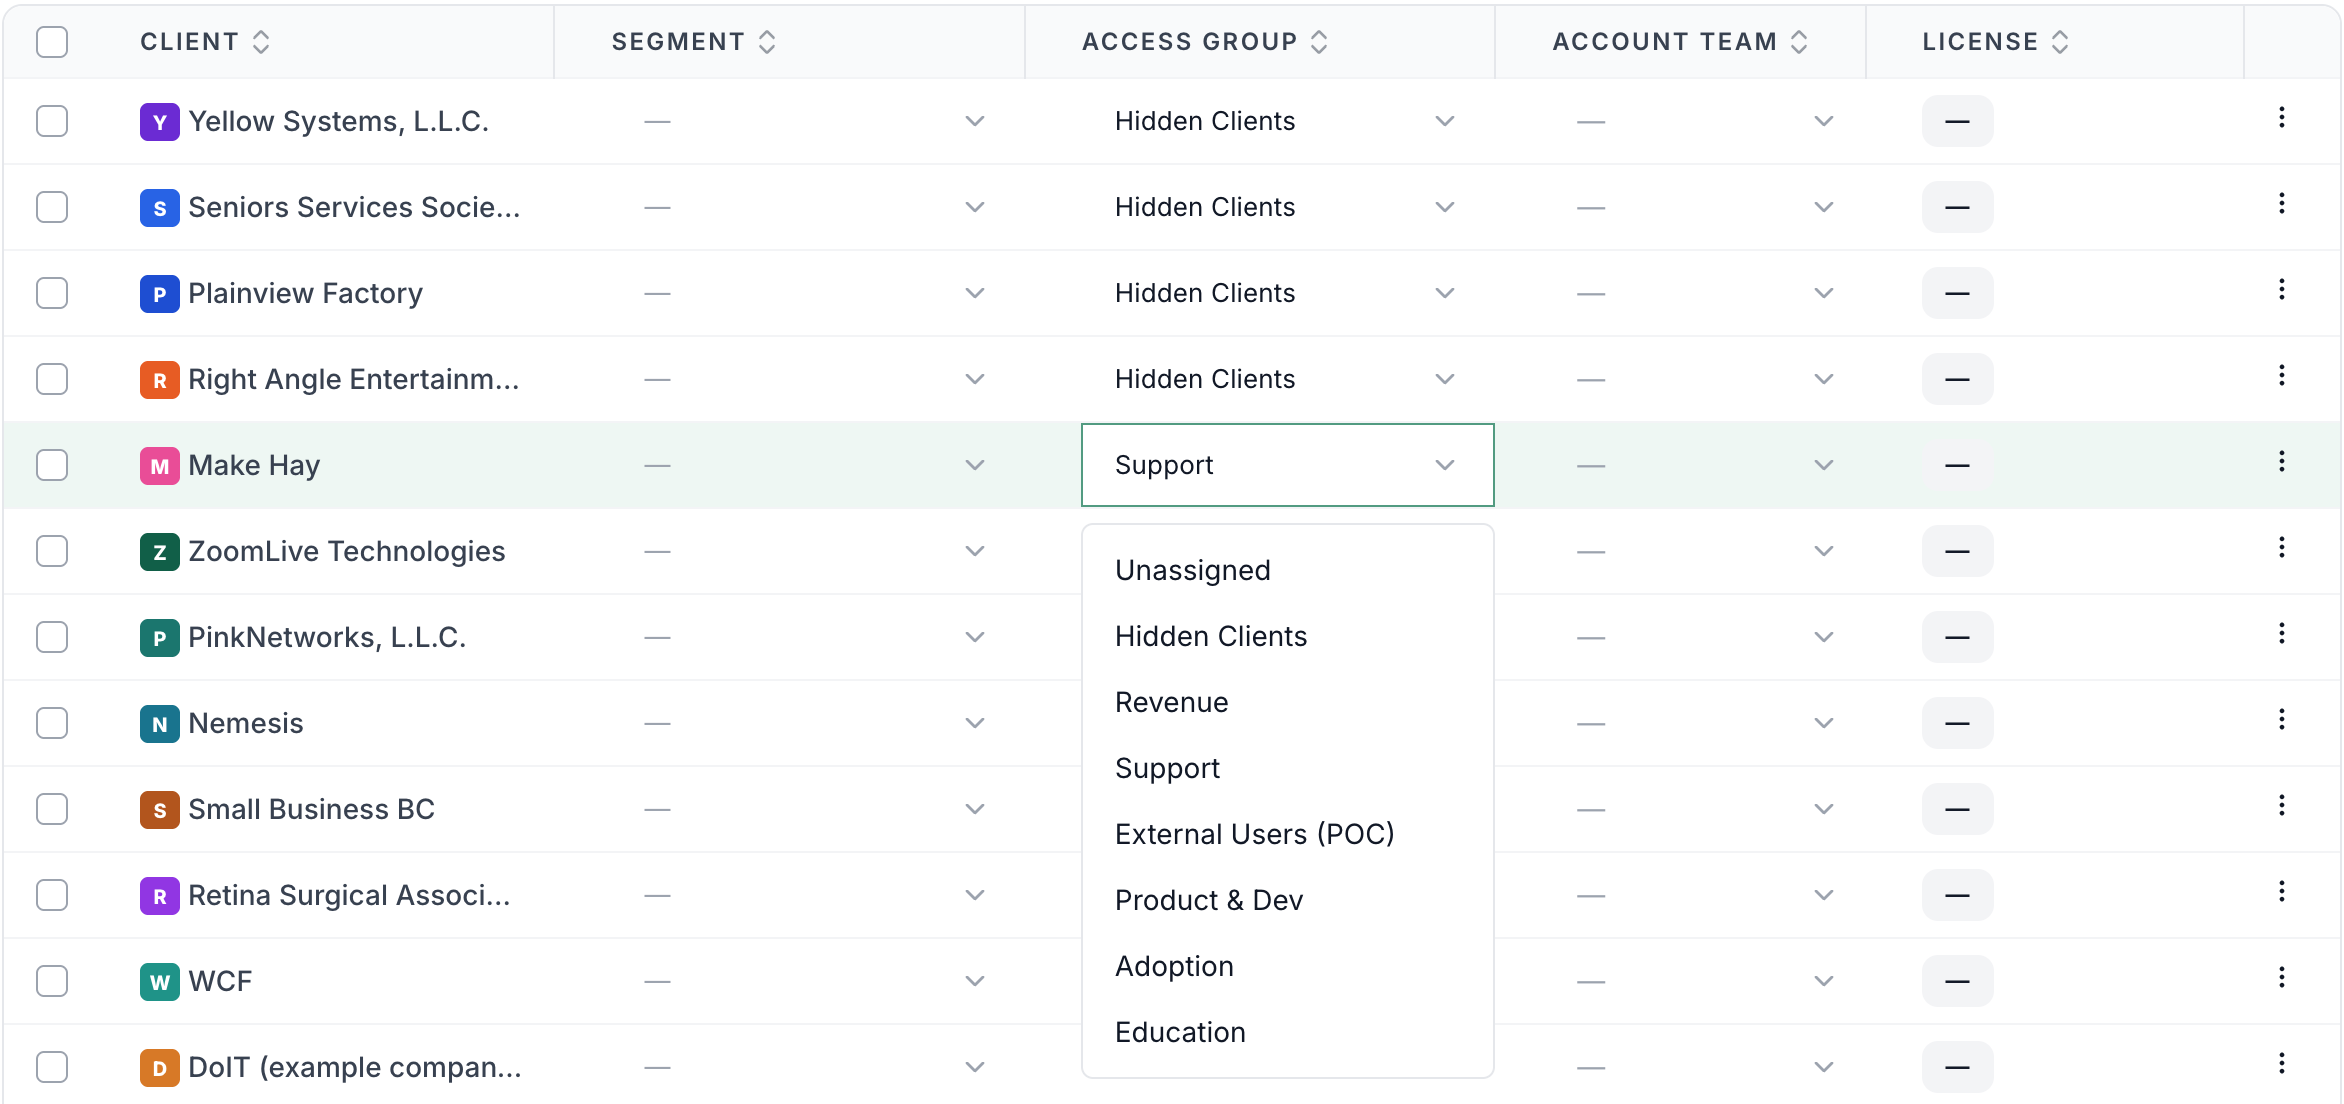The height and width of the screenshot is (1104, 2344).
Task: Sort by the Access Group column sort arrows
Action: click(1319, 42)
